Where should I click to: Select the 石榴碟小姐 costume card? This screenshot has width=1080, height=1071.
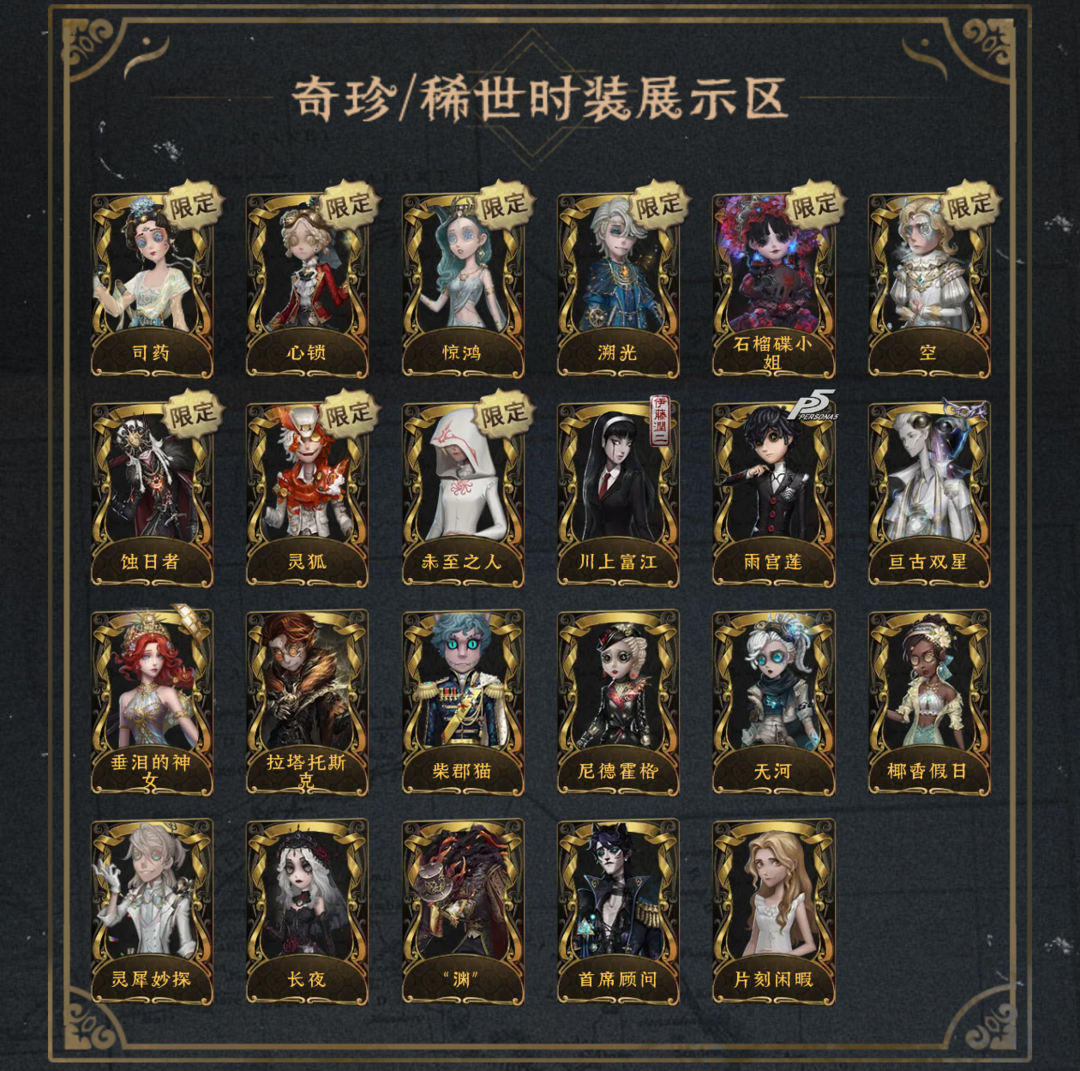point(773,285)
